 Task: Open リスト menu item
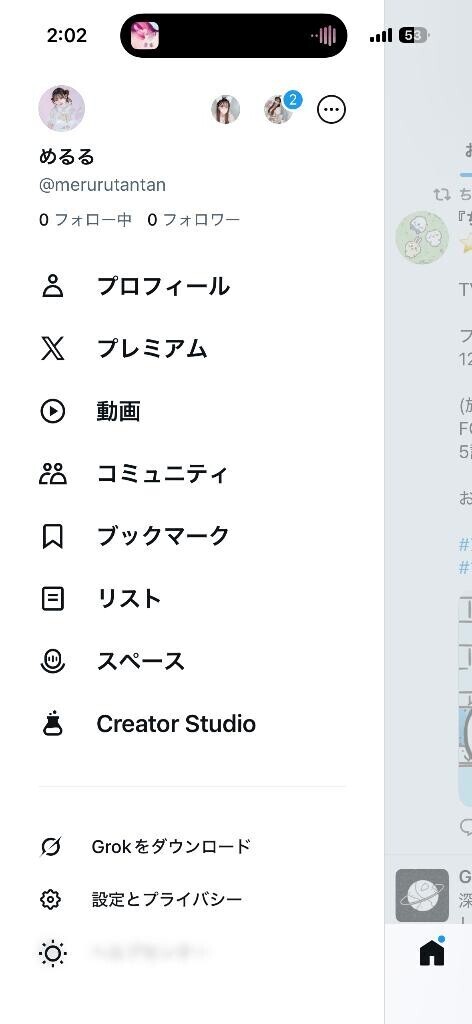(x=129, y=598)
